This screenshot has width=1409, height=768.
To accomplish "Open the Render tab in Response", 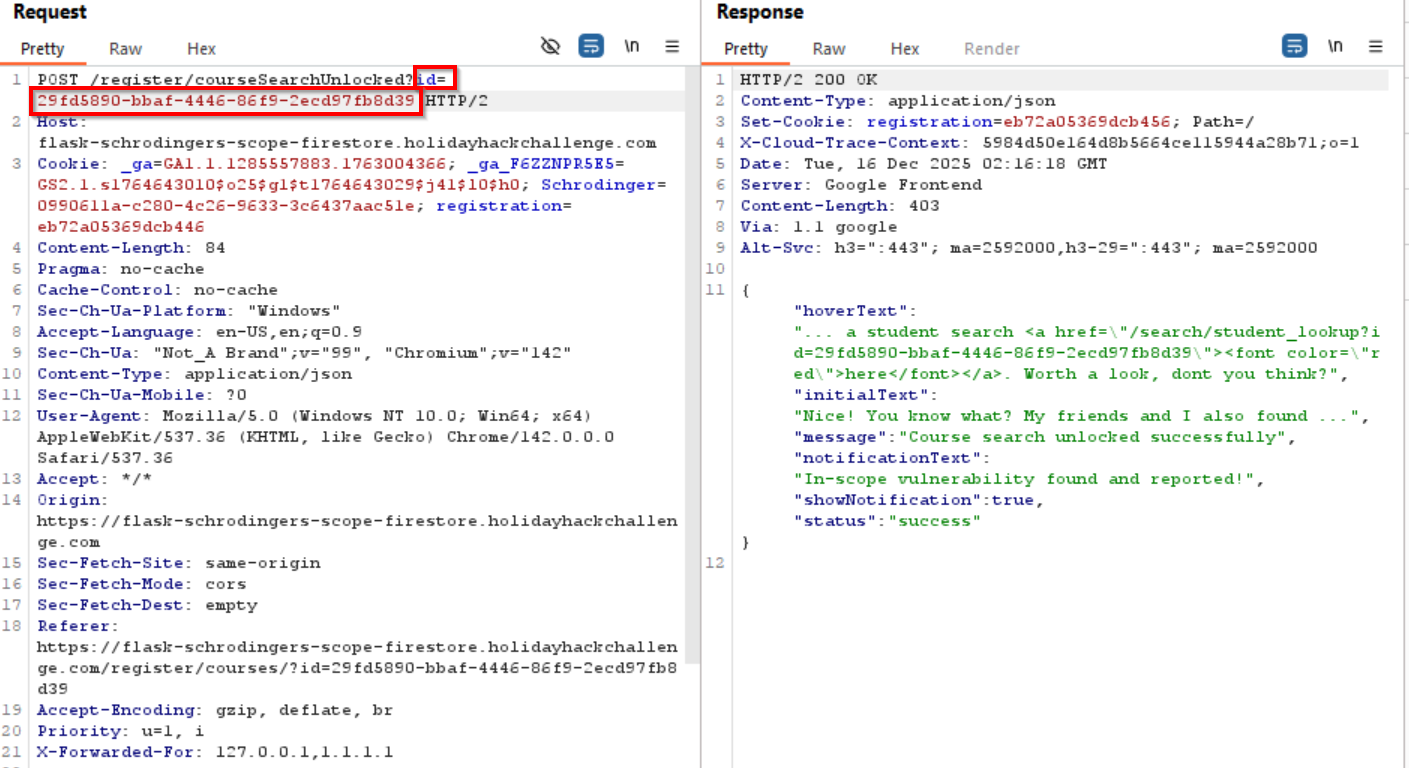I will [x=991, y=49].
